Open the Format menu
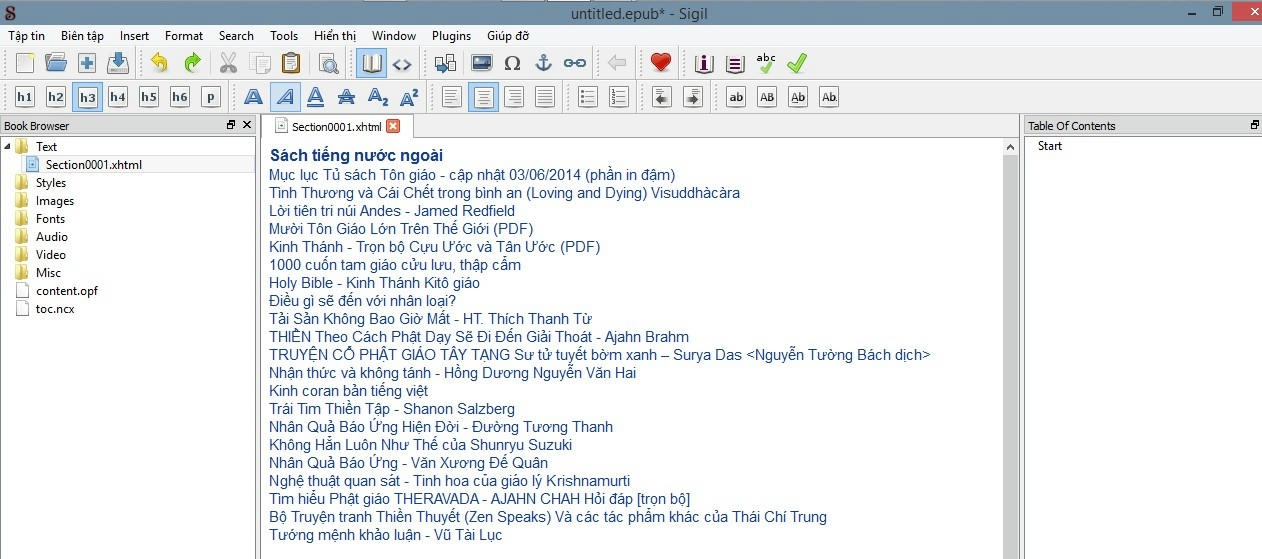The image size is (1262, 559). tap(184, 35)
